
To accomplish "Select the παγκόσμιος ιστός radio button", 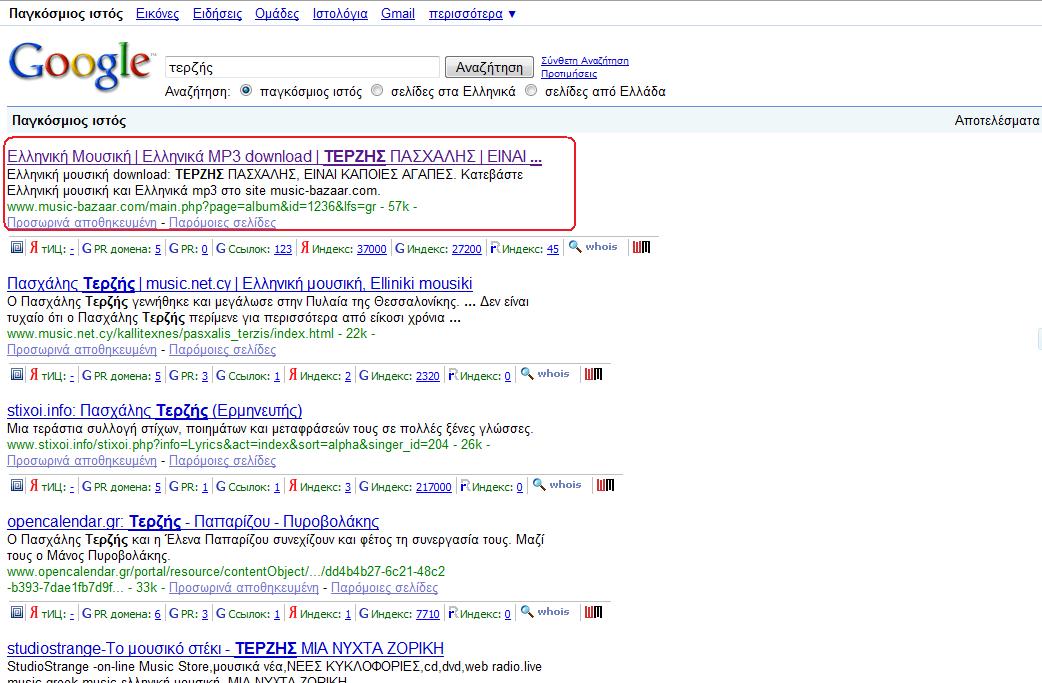I will pyautogui.click(x=246, y=90).
